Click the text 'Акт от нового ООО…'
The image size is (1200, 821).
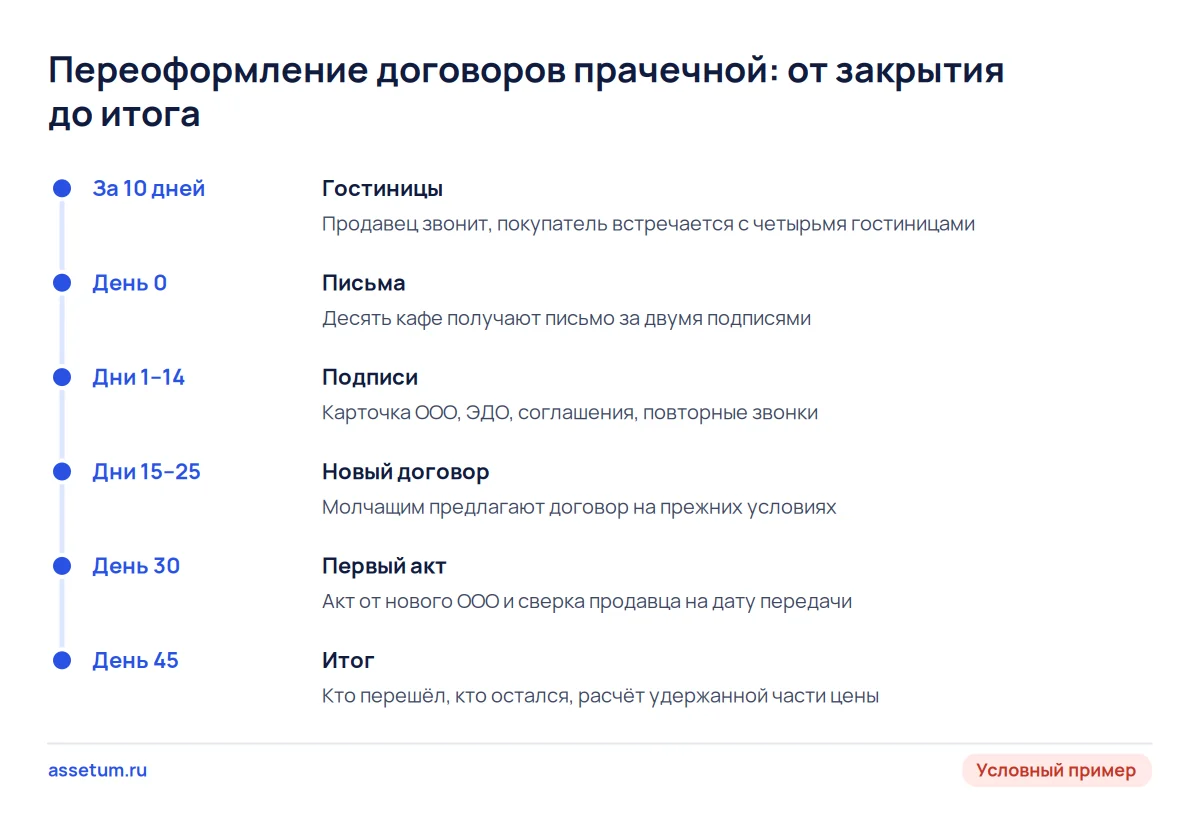(587, 602)
